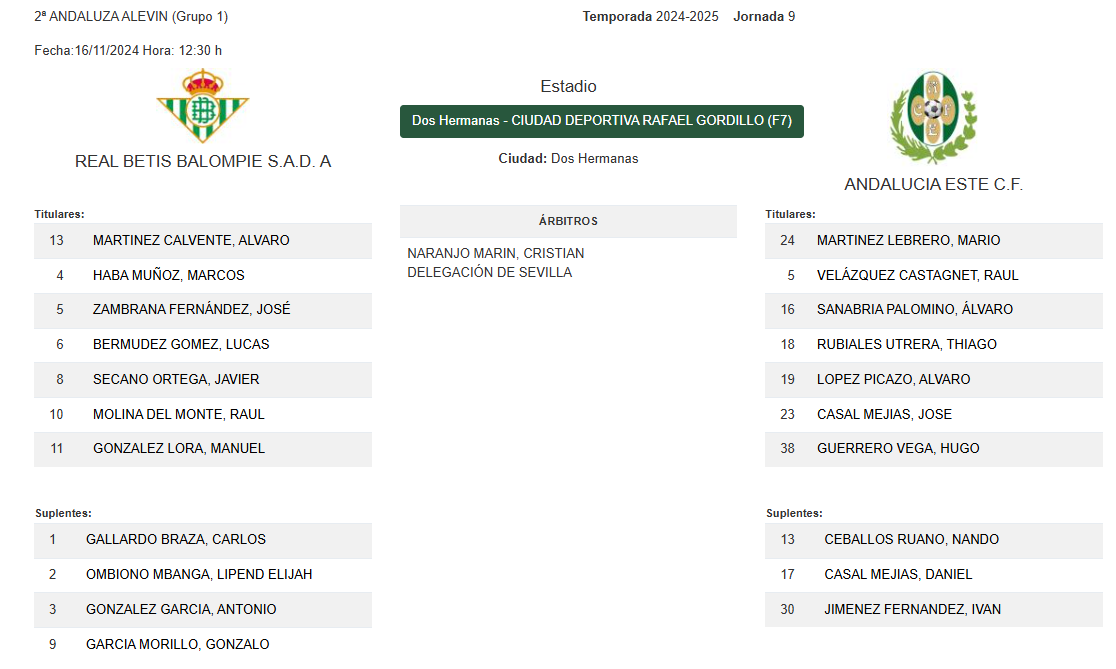This screenshot has width=1116, height=669.
Task: Select GONZALEZ LORA, MANUEL row
Action: [203, 448]
